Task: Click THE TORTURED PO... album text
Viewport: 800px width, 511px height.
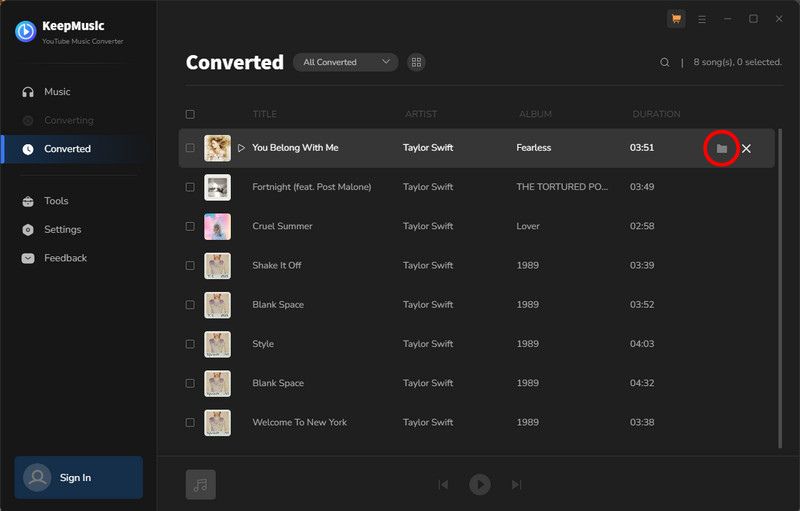Action: coord(562,187)
